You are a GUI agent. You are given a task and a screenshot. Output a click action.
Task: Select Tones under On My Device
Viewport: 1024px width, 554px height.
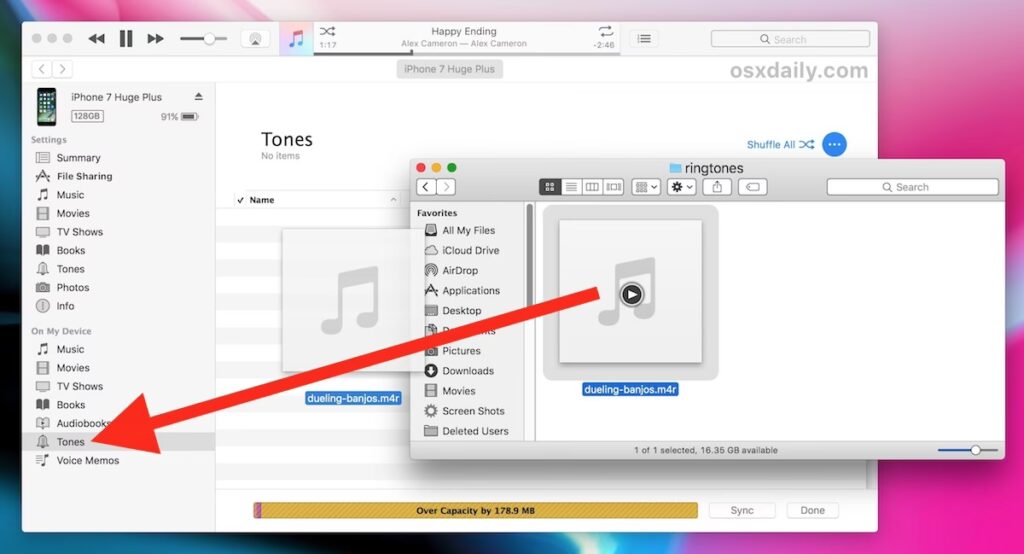[x=71, y=442]
